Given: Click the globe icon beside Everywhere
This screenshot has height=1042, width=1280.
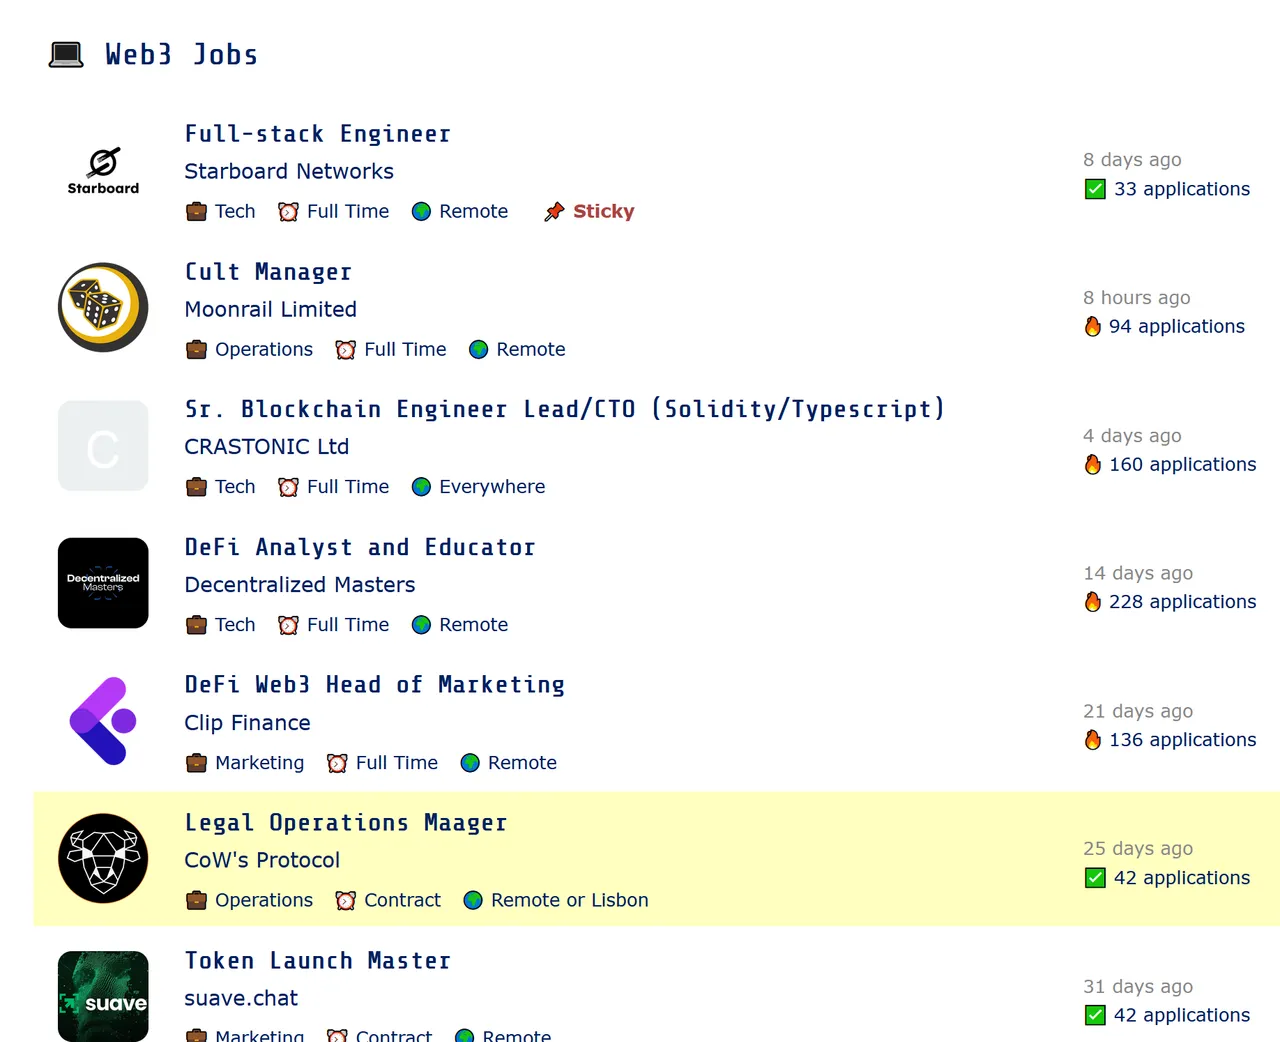Looking at the screenshot, I should pyautogui.click(x=421, y=487).
